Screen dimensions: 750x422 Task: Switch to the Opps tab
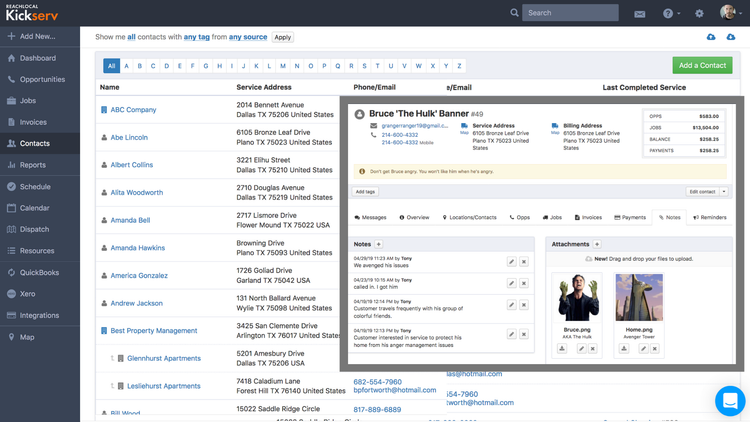coord(520,217)
